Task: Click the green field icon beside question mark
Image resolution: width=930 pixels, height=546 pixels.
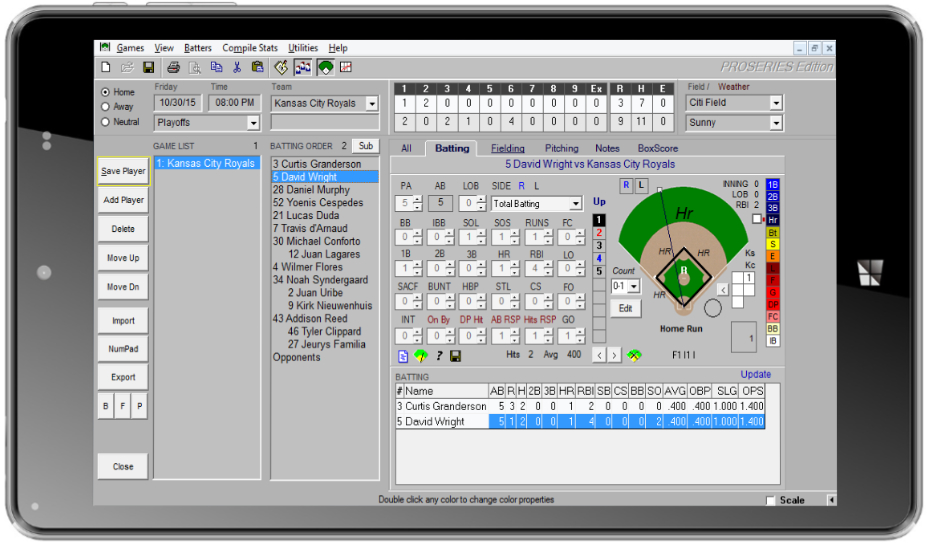Action: coord(421,356)
